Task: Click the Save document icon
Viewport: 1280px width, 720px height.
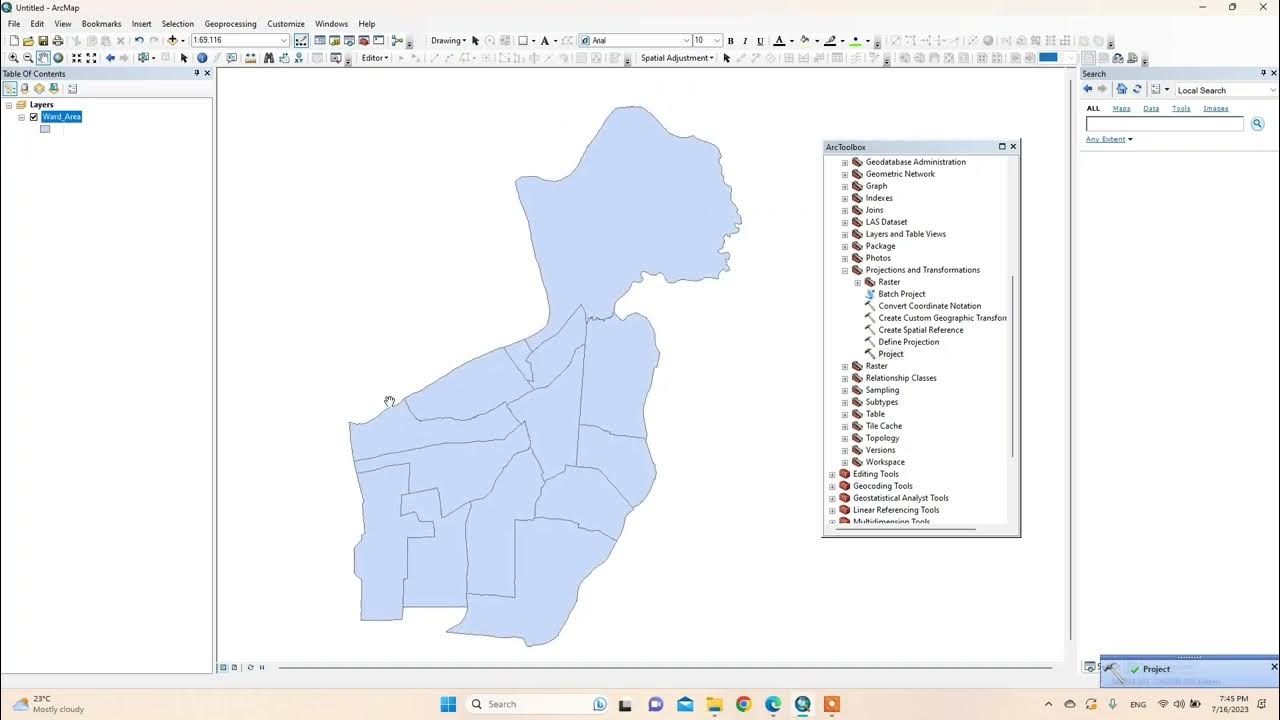Action: (43, 40)
